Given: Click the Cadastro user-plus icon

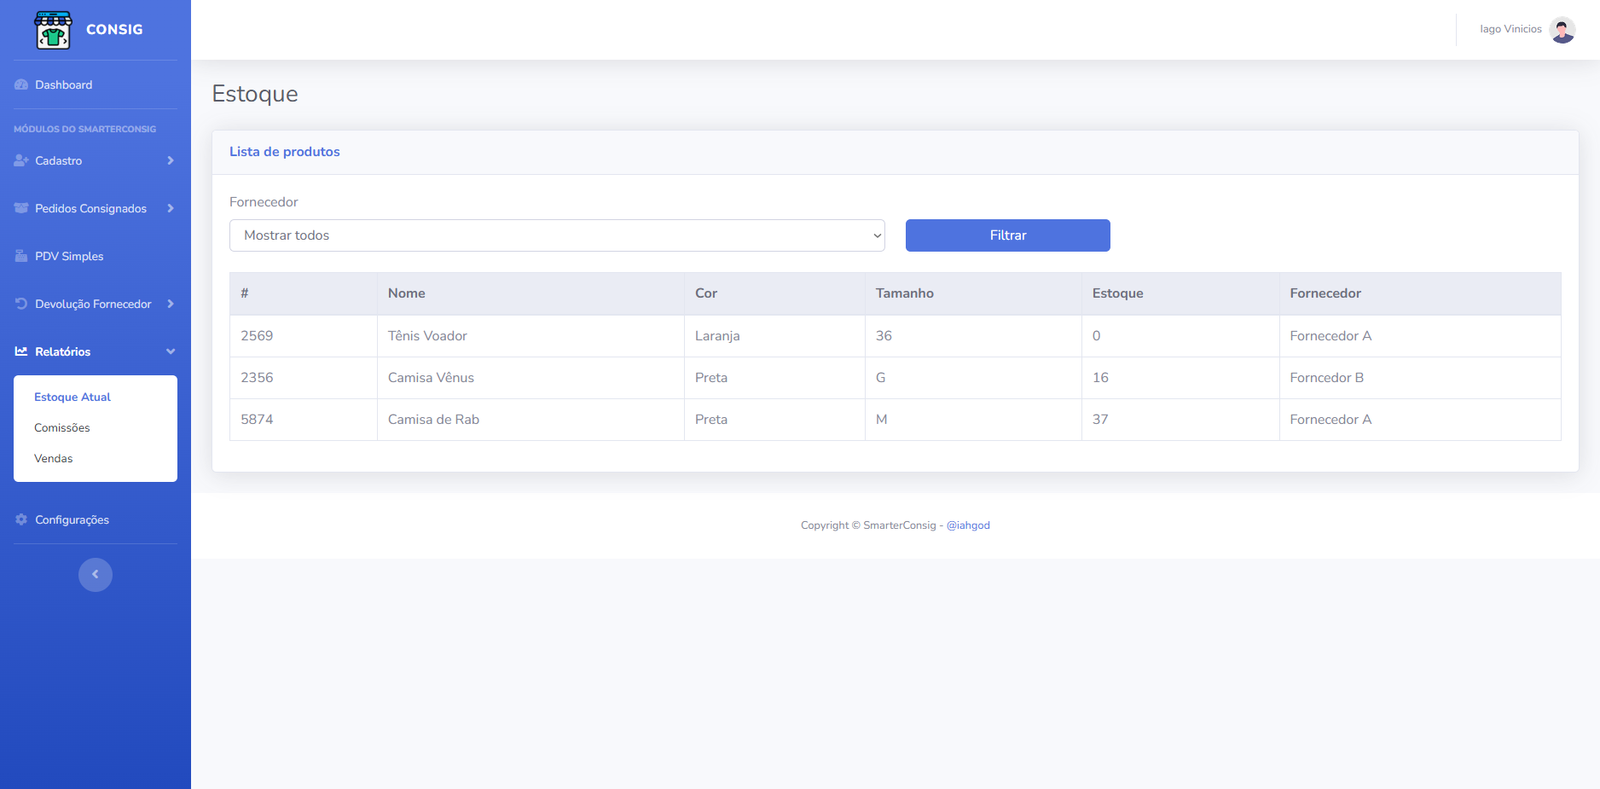Looking at the screenshot, I should (x=21, y=161).
